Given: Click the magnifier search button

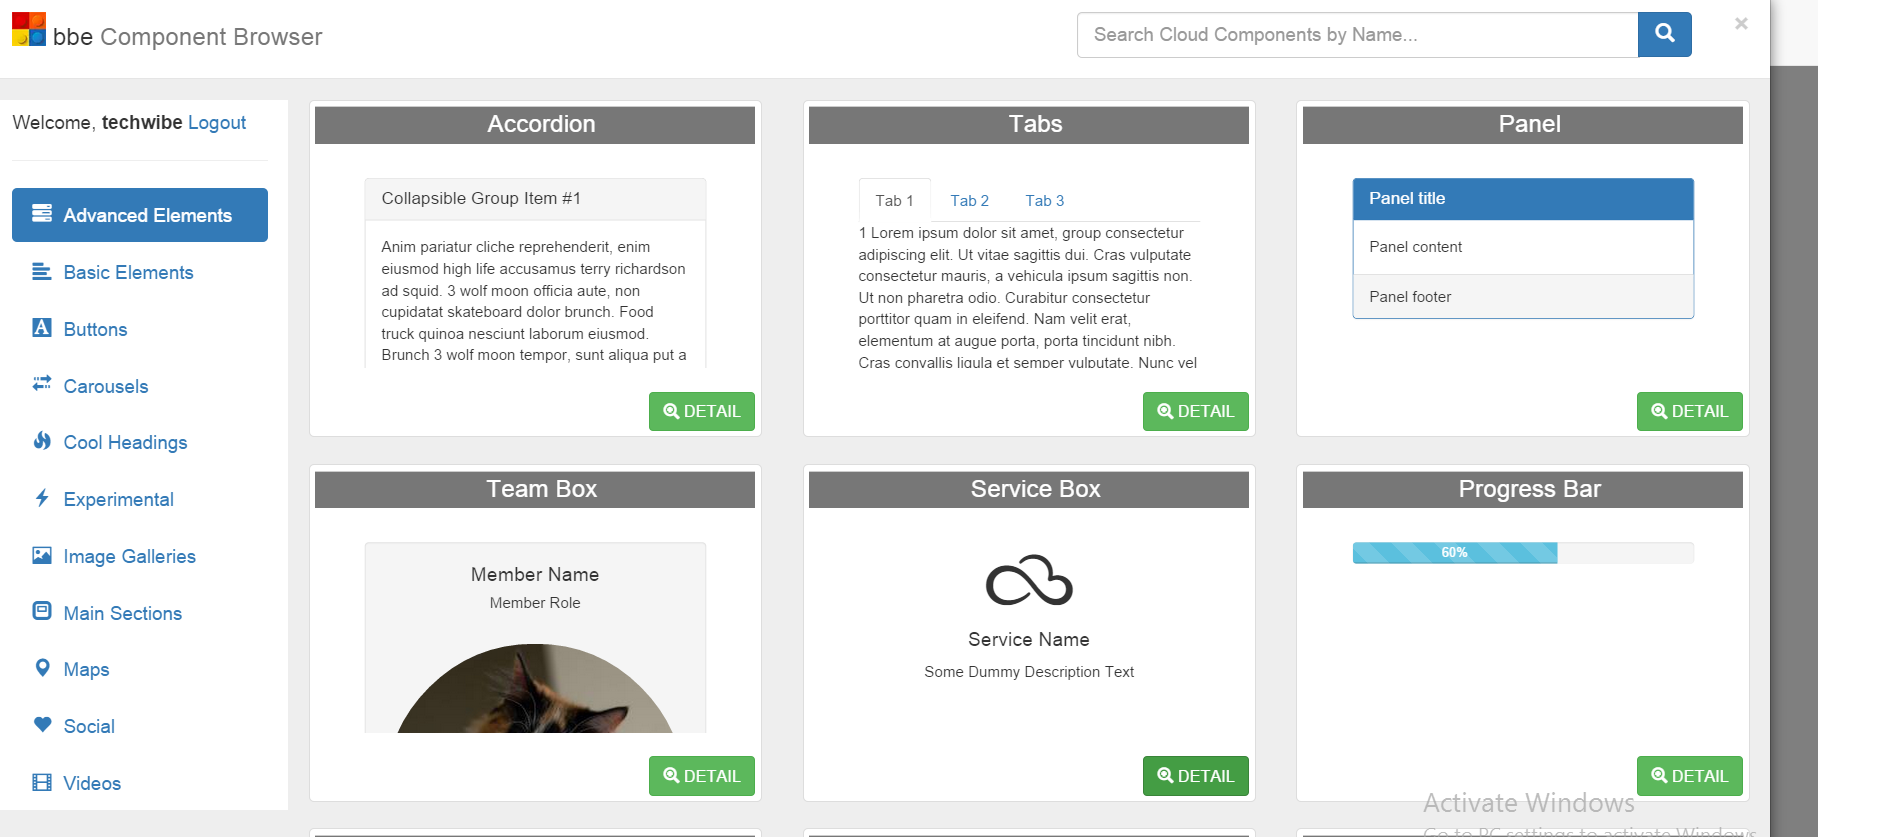Looking at the screenshot, I should (x=1665, y=34).
